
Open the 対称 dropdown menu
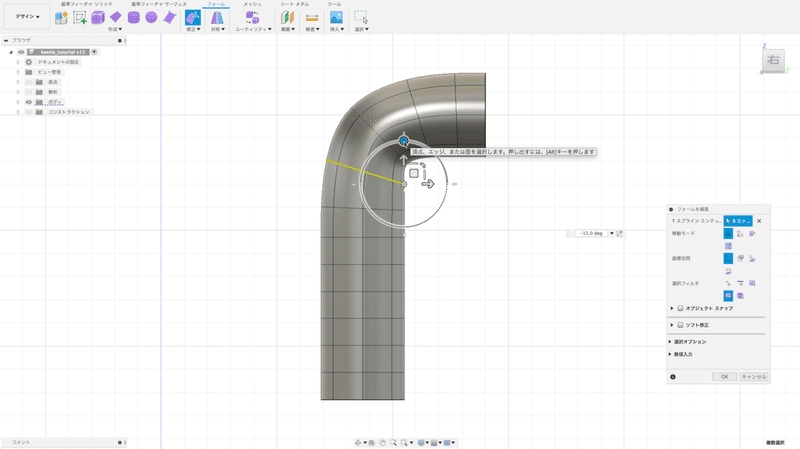click(x=218, y=29)
